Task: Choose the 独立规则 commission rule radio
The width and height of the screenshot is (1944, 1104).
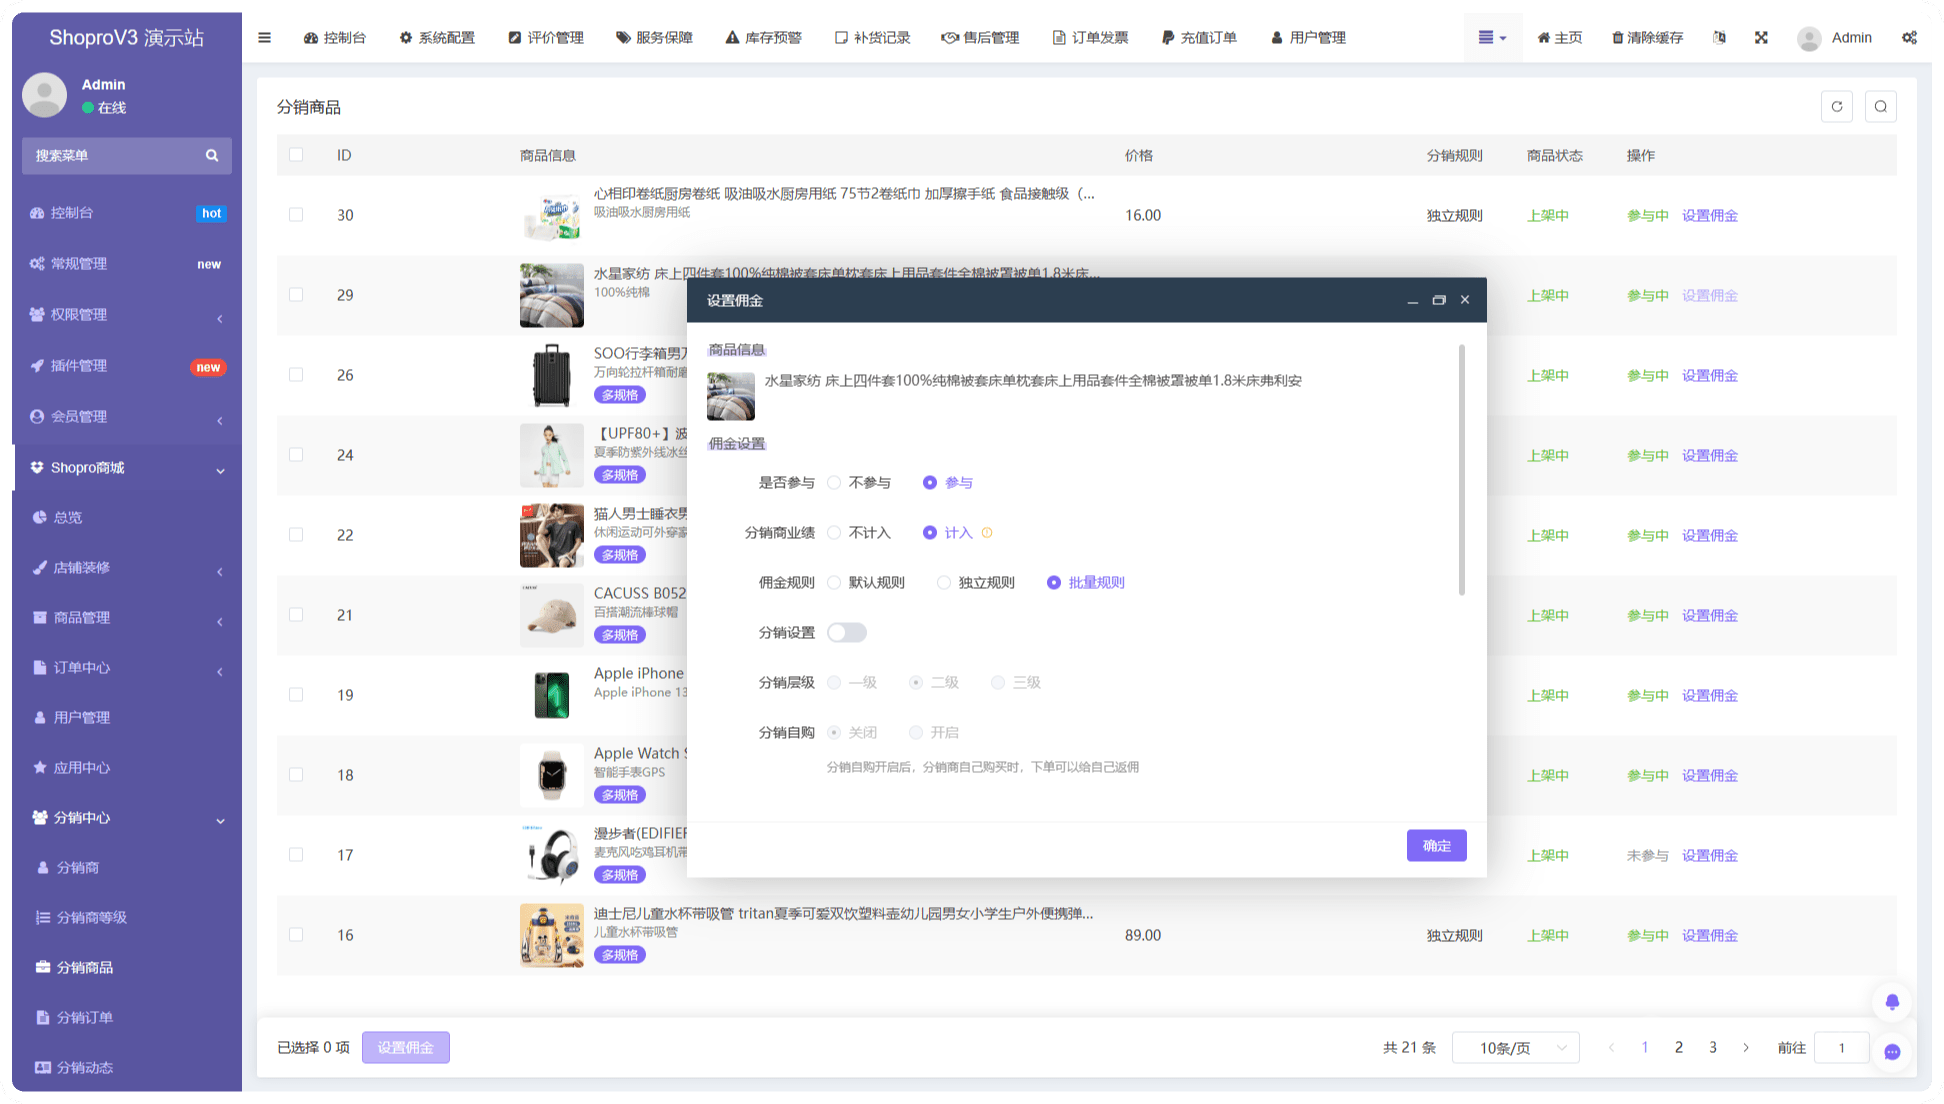Action: click(944, 583)
